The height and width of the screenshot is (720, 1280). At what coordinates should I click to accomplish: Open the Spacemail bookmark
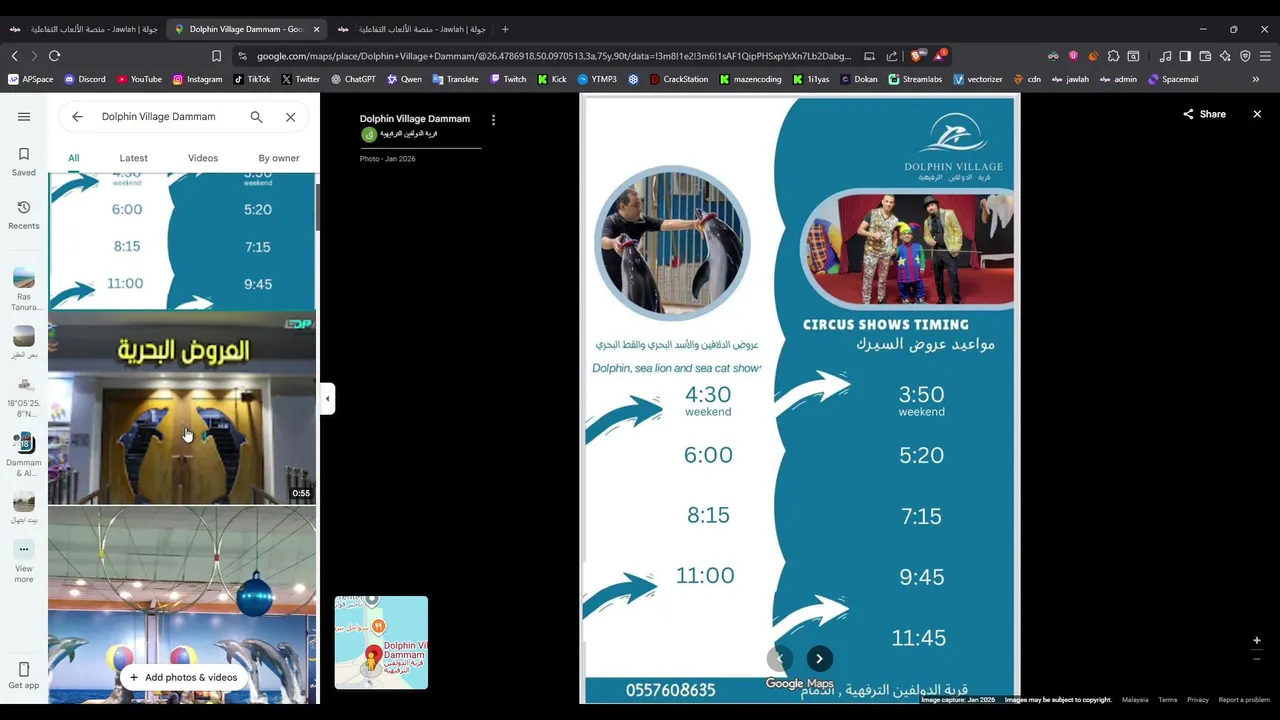[1174, 79]
